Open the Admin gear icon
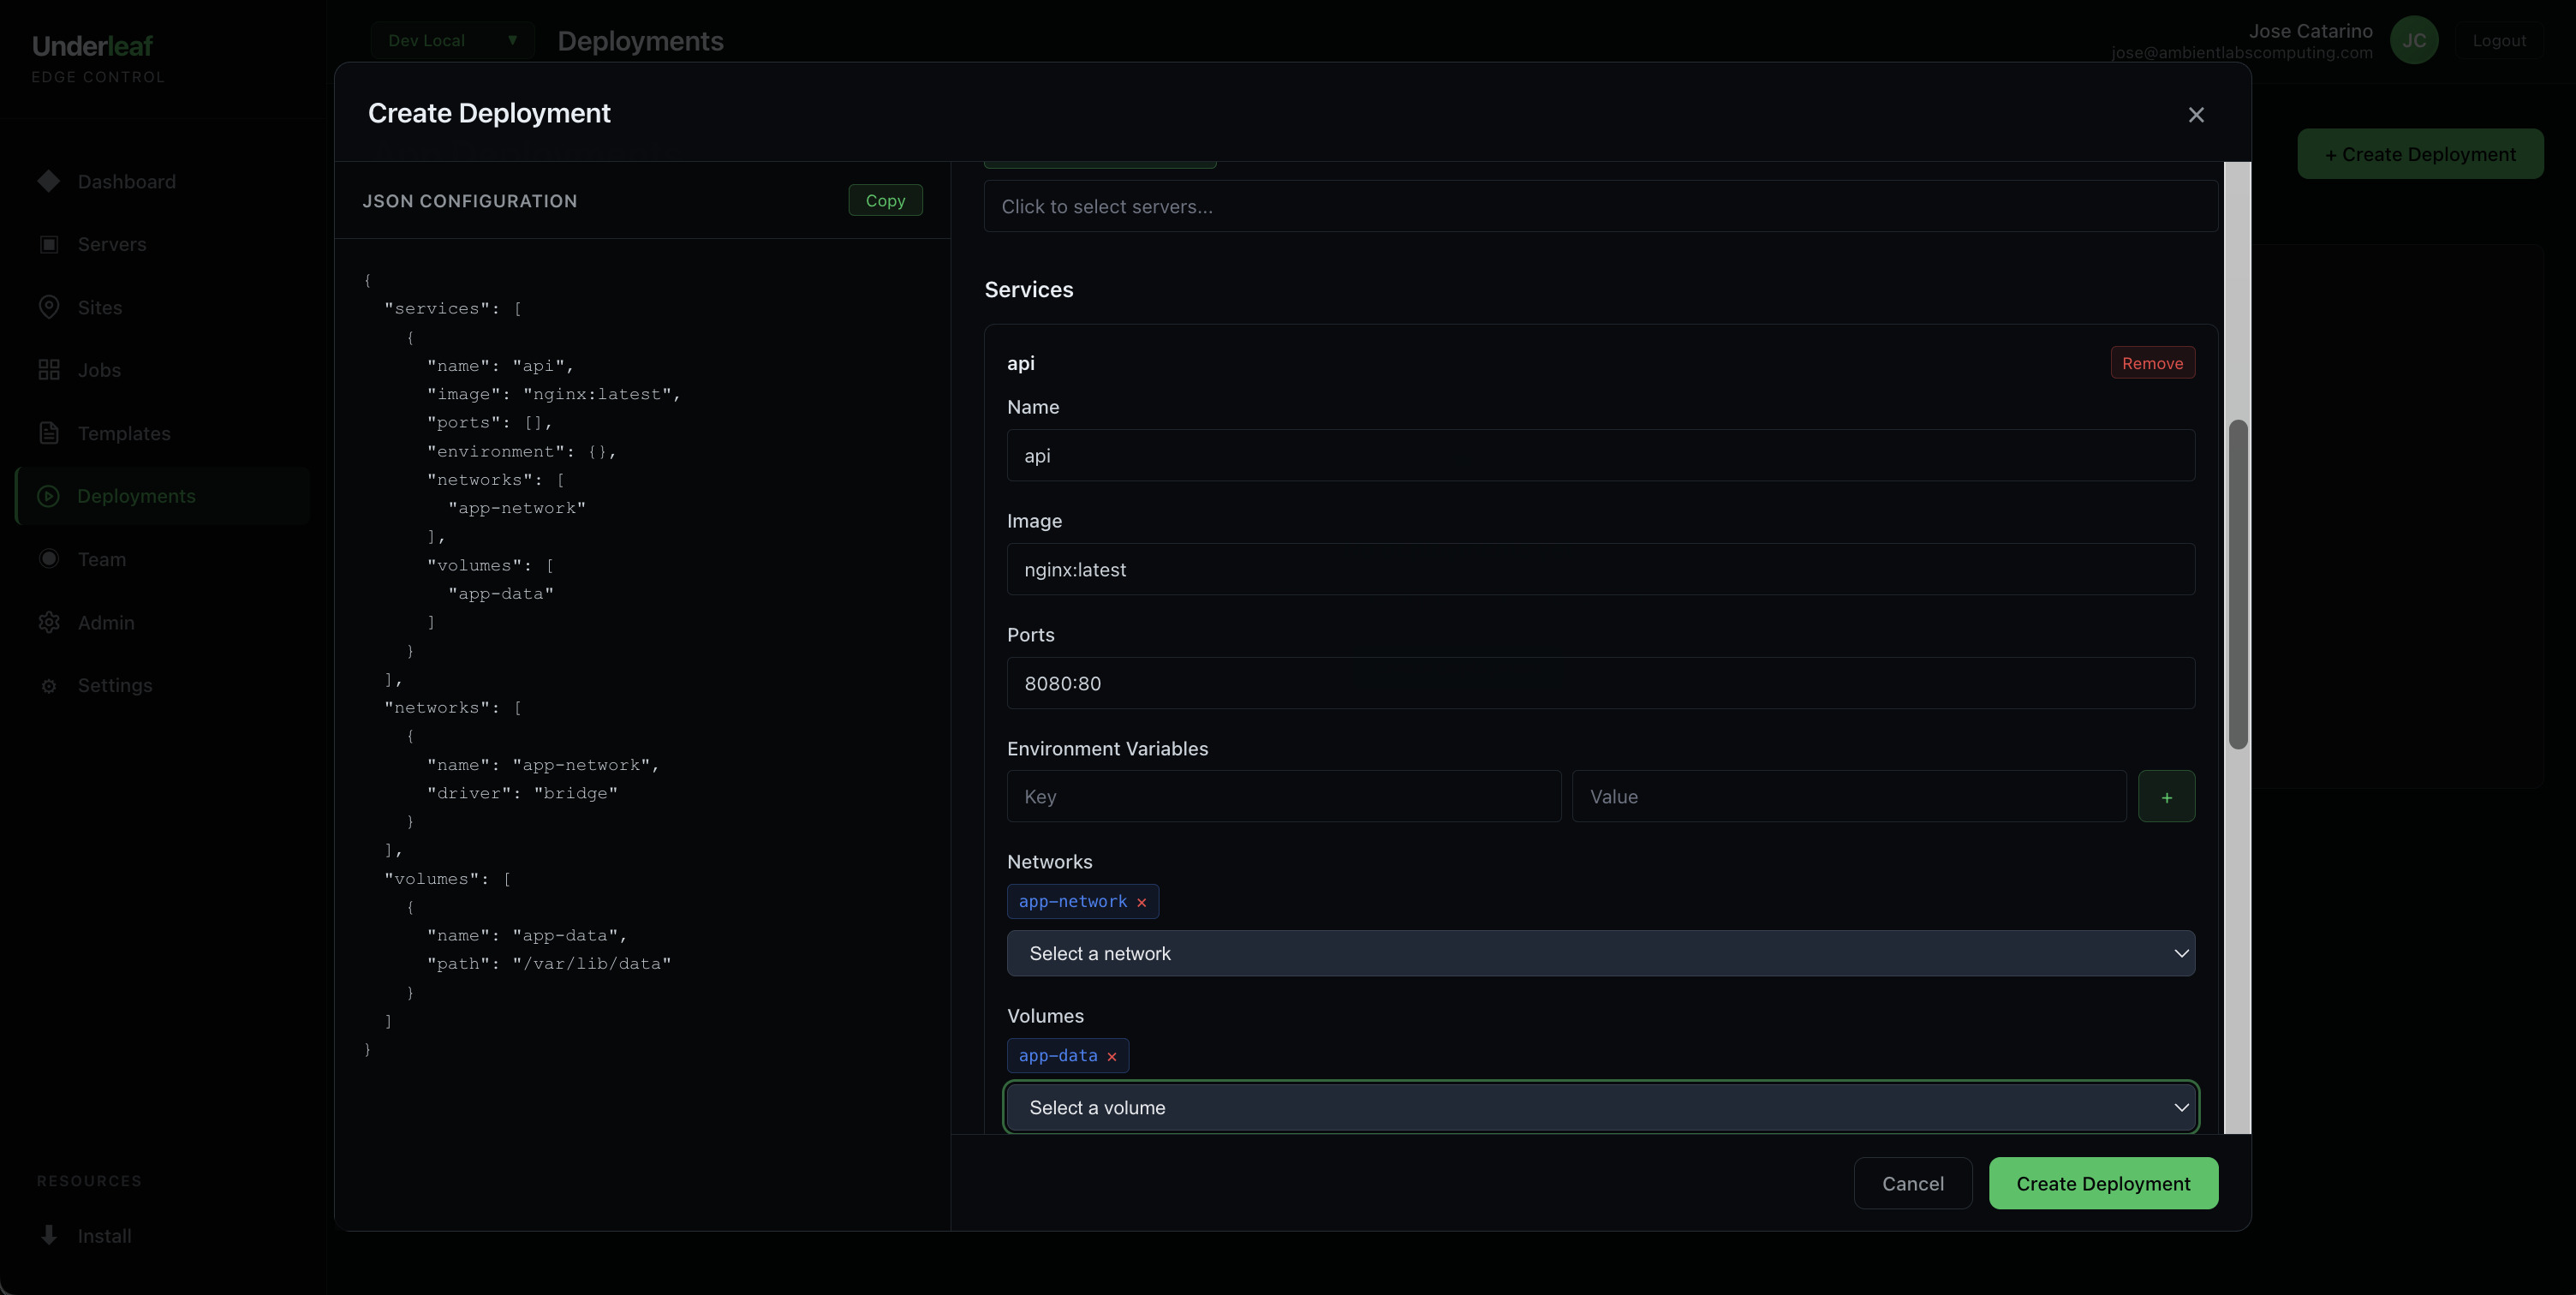 point(50,622)
